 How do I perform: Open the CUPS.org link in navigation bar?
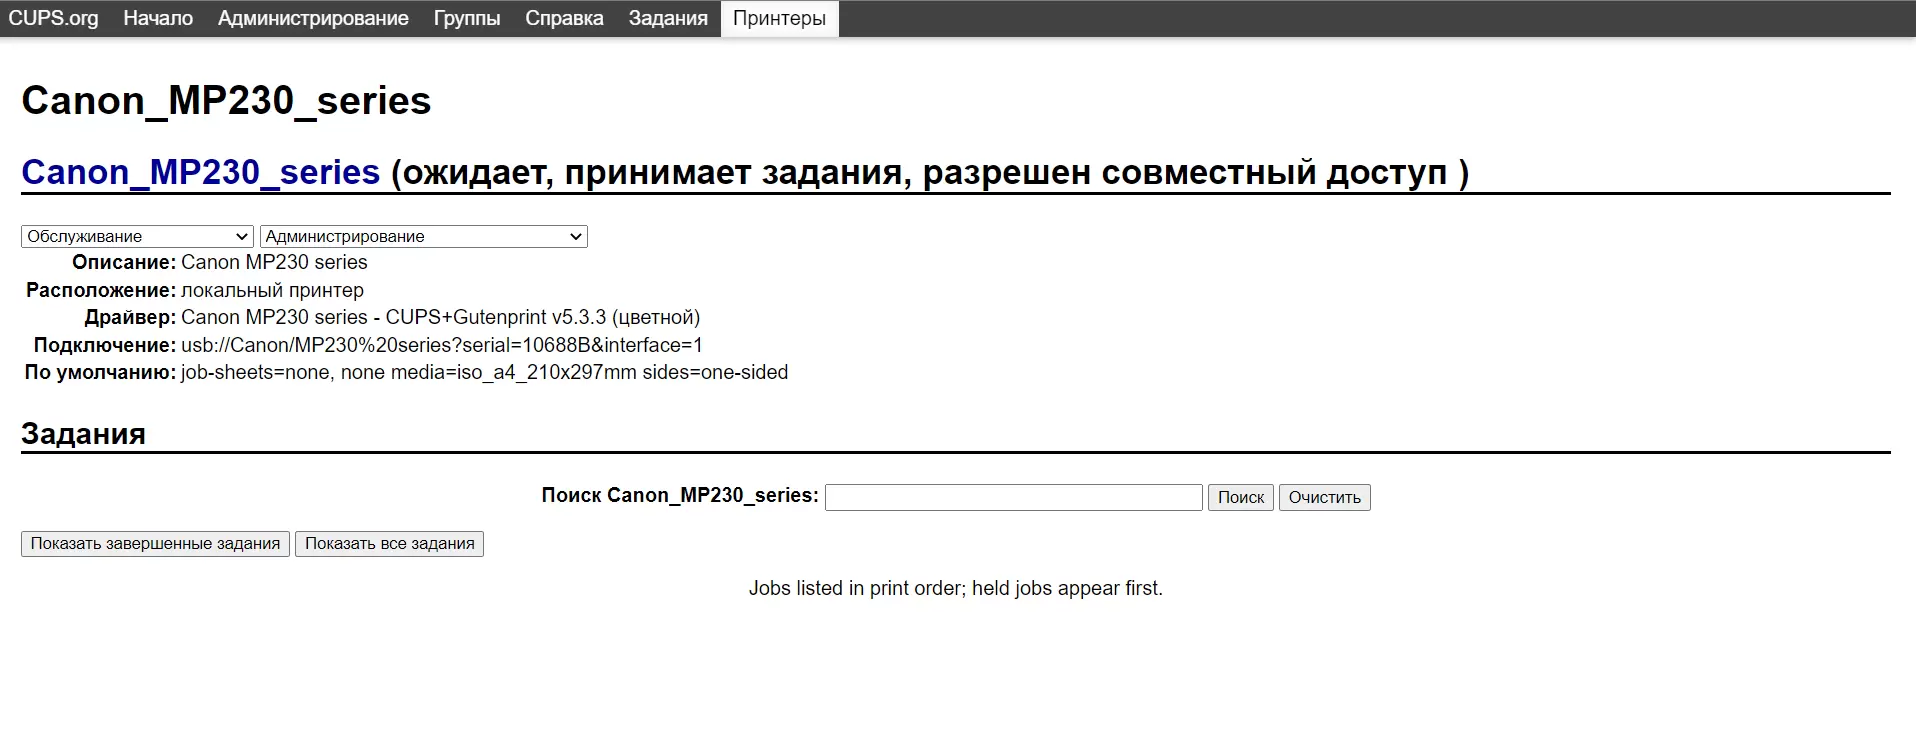tap(53, 18)
